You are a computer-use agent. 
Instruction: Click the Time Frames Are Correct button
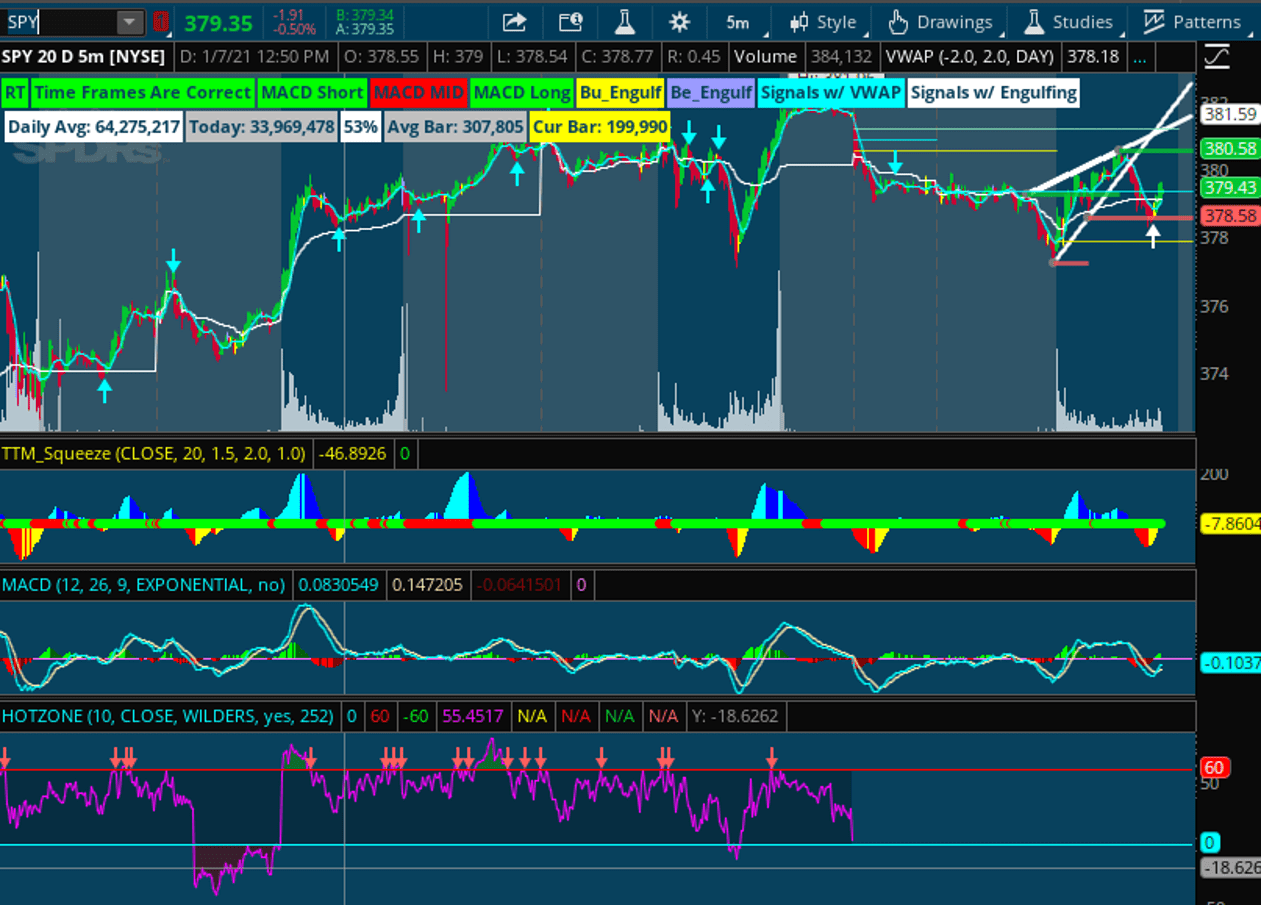click(x=144, y=92)
